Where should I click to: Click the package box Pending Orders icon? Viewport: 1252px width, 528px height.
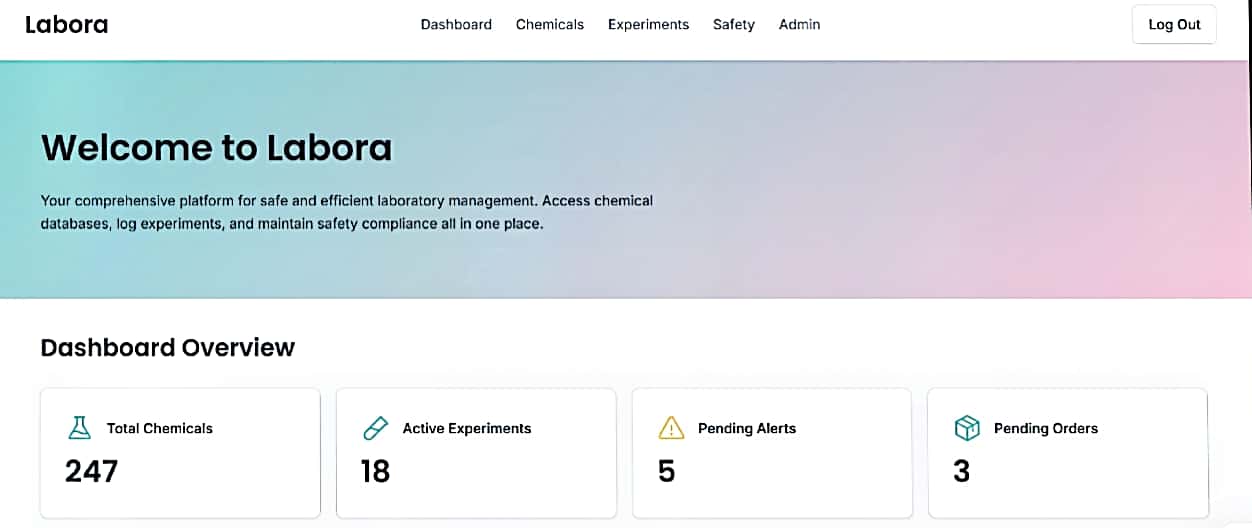click(x=967, y=428)
